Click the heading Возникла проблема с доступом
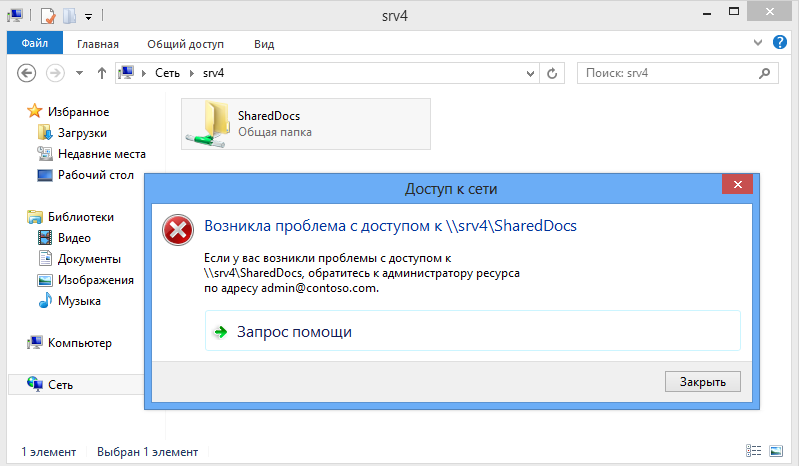 click(x=390, y=226)
